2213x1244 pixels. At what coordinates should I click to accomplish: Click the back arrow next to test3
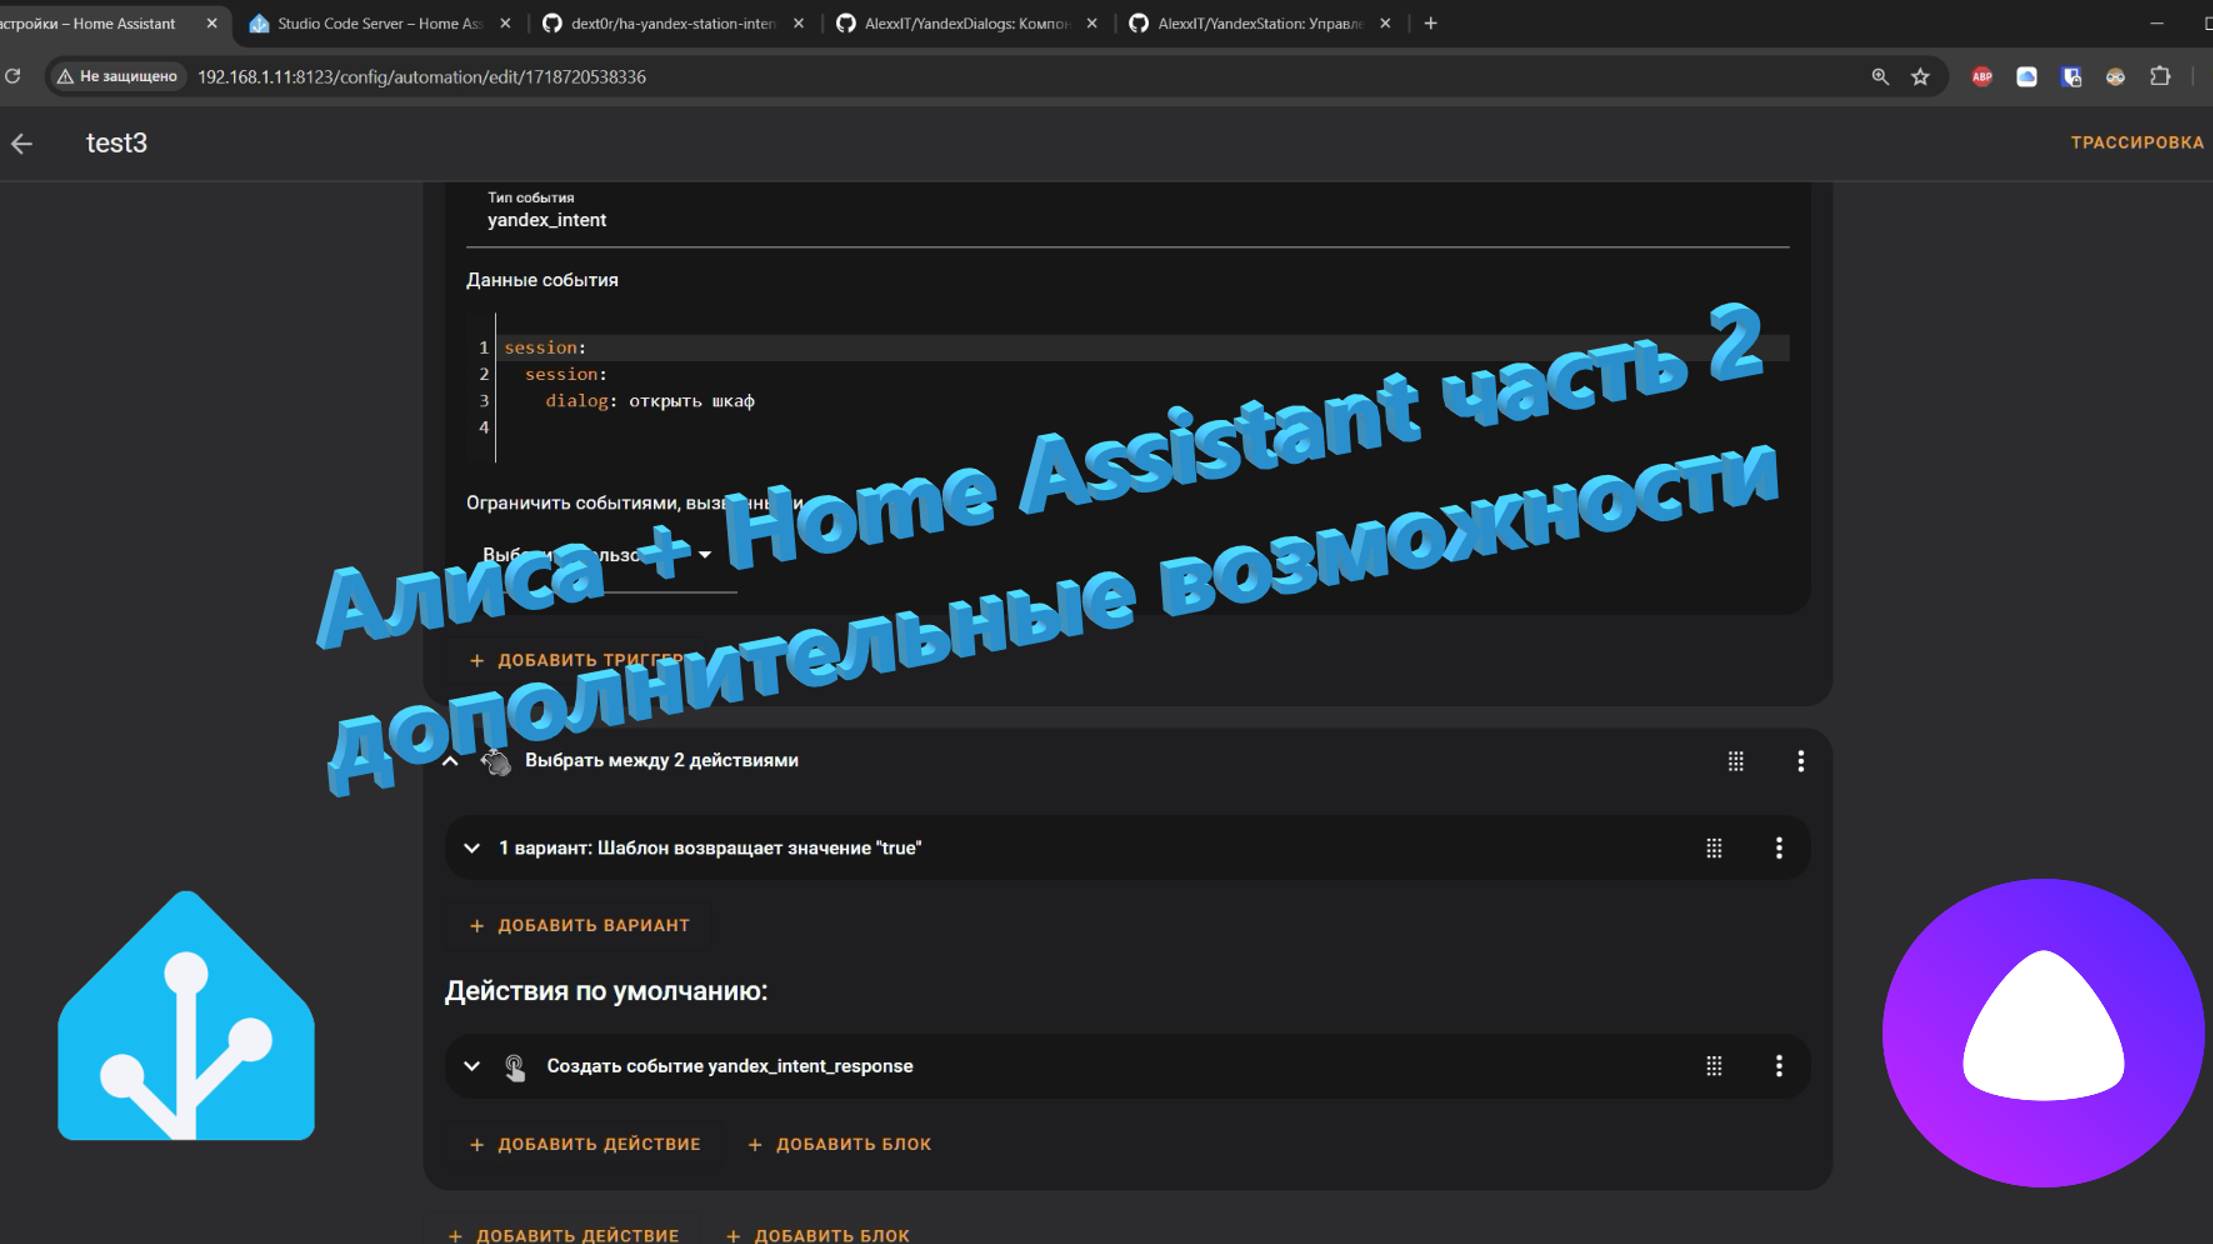(x=22, y=144)
